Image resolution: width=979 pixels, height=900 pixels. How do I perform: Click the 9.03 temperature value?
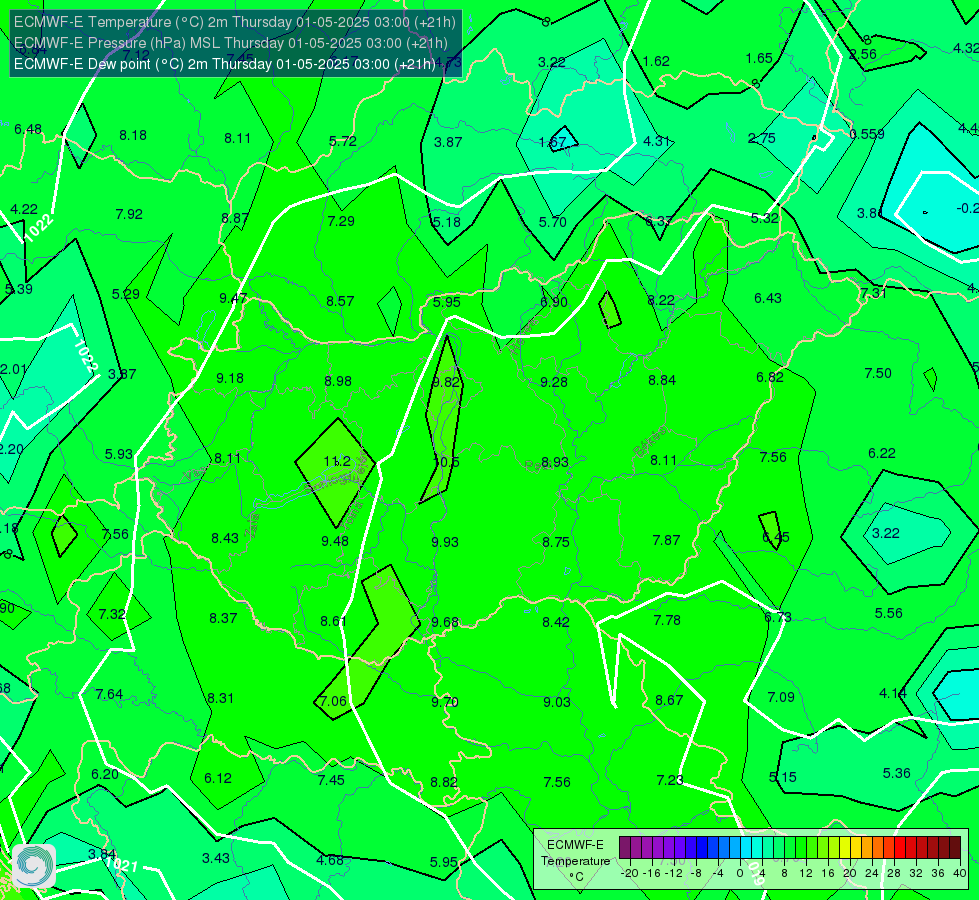click(x=556, y=702)
